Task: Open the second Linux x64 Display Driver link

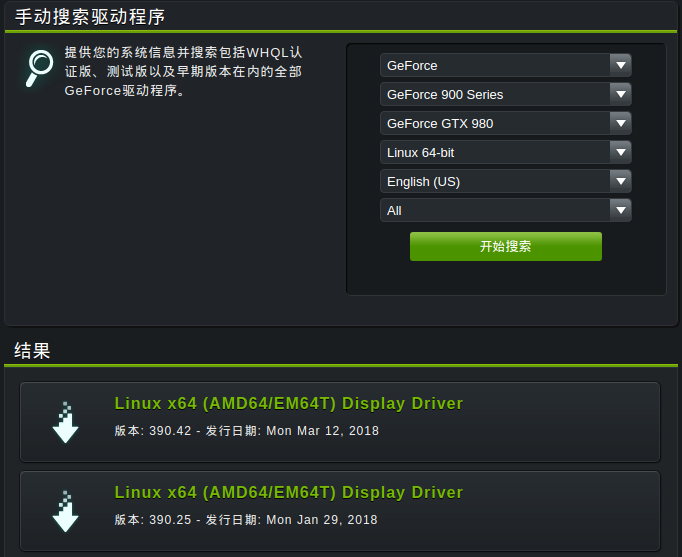Action: coord(288,493)
